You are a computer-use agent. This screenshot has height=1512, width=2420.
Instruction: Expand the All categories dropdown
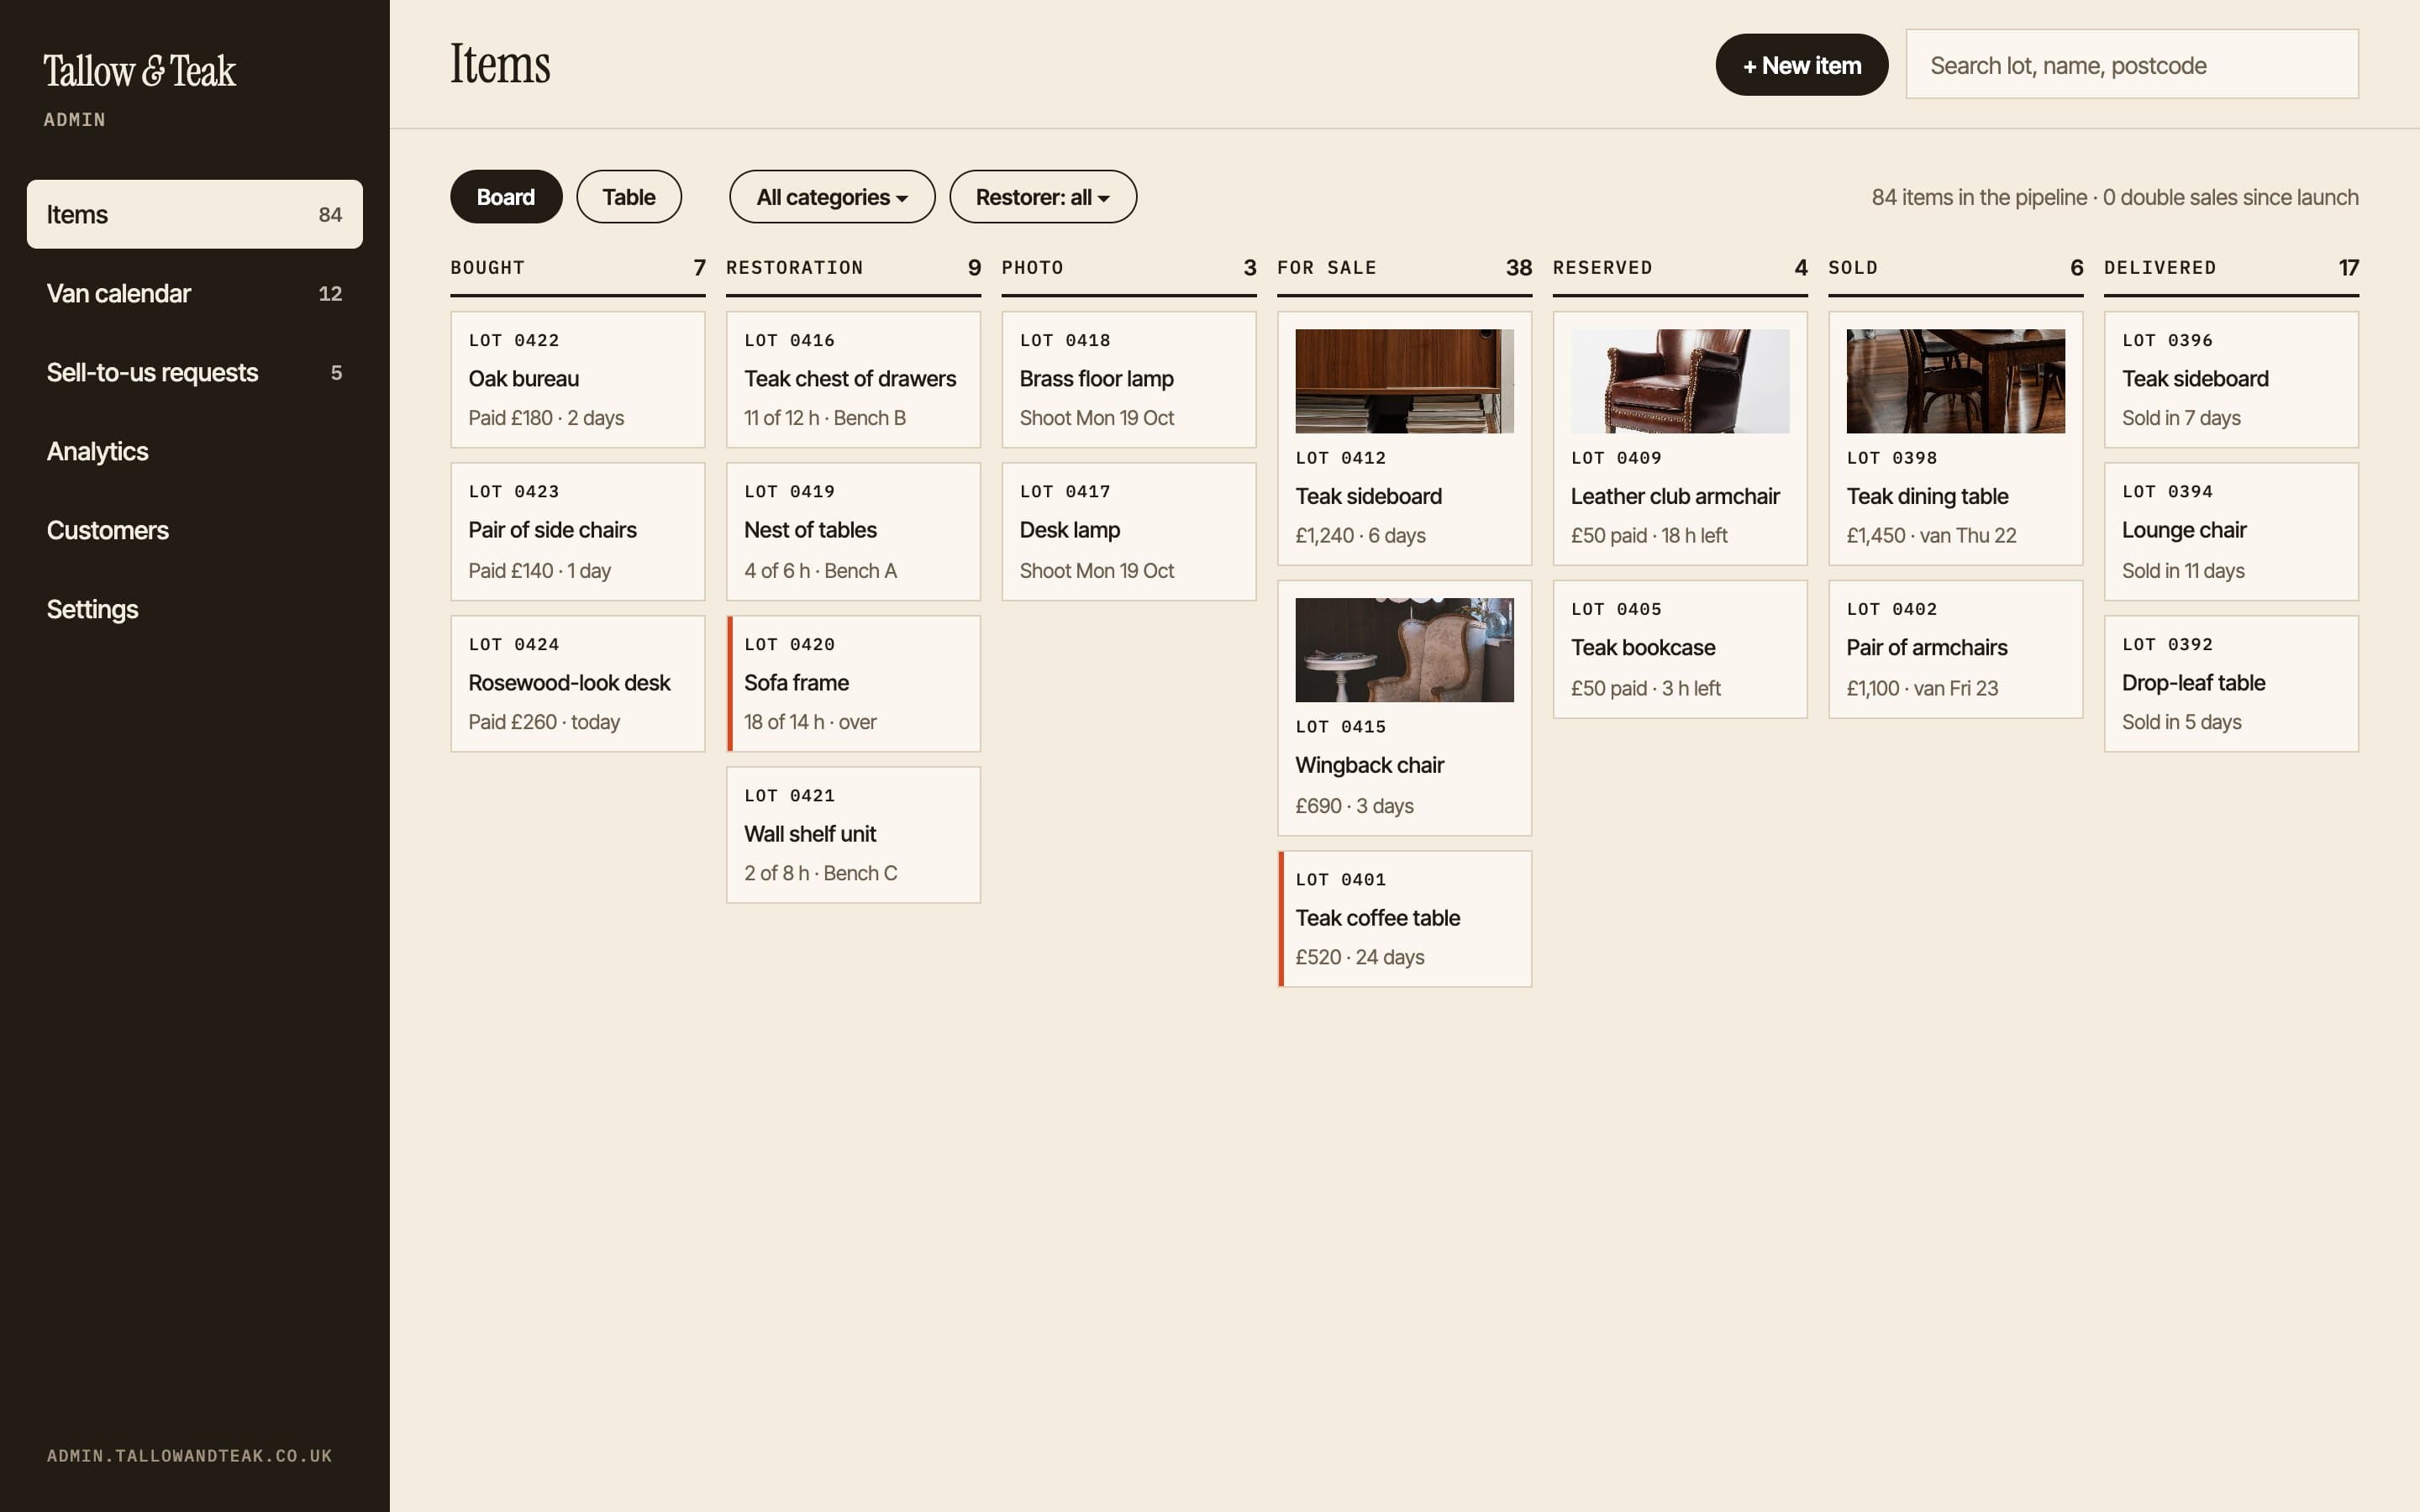tap(832, 197)
